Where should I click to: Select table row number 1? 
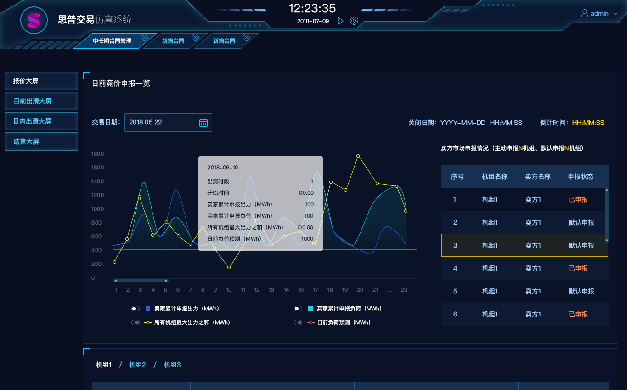523,200
